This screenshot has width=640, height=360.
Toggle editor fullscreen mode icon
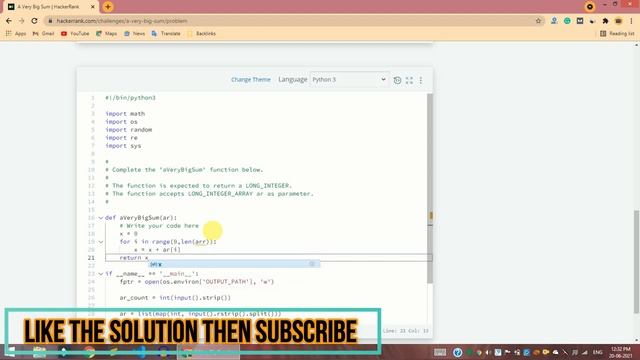pos(409,80)
